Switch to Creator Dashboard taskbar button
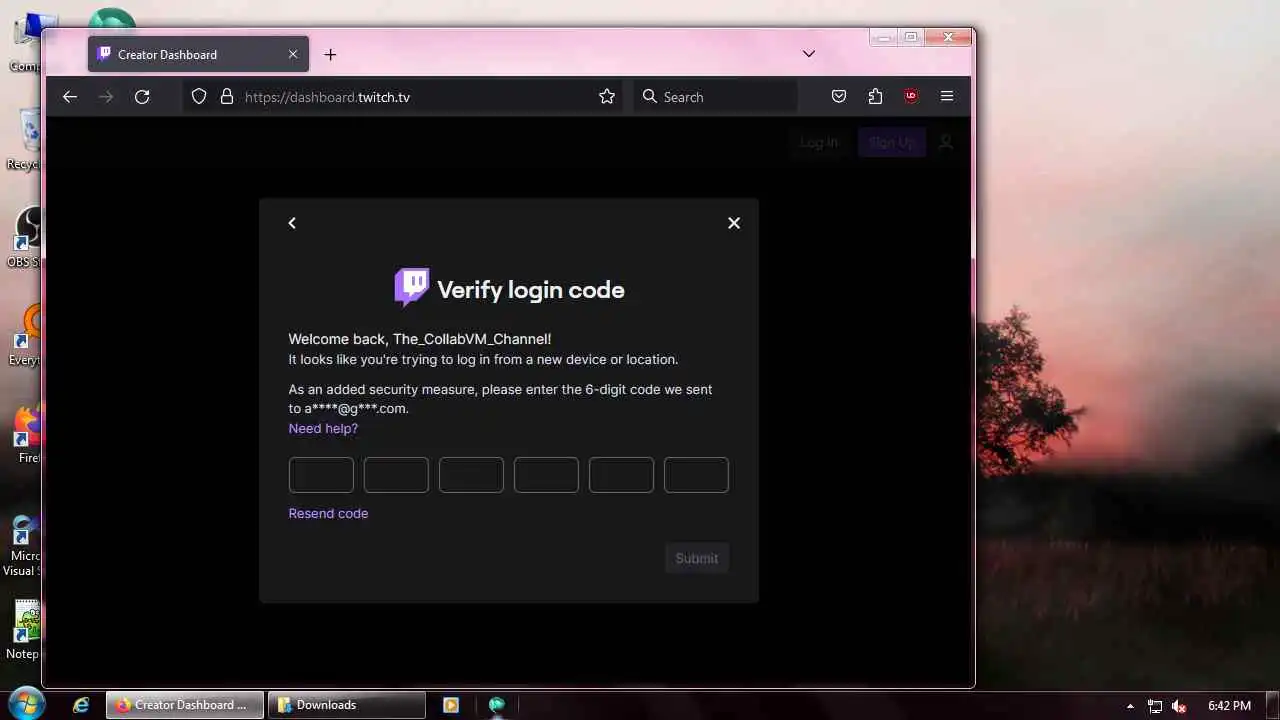The image size is (1280, 720). 185,705
